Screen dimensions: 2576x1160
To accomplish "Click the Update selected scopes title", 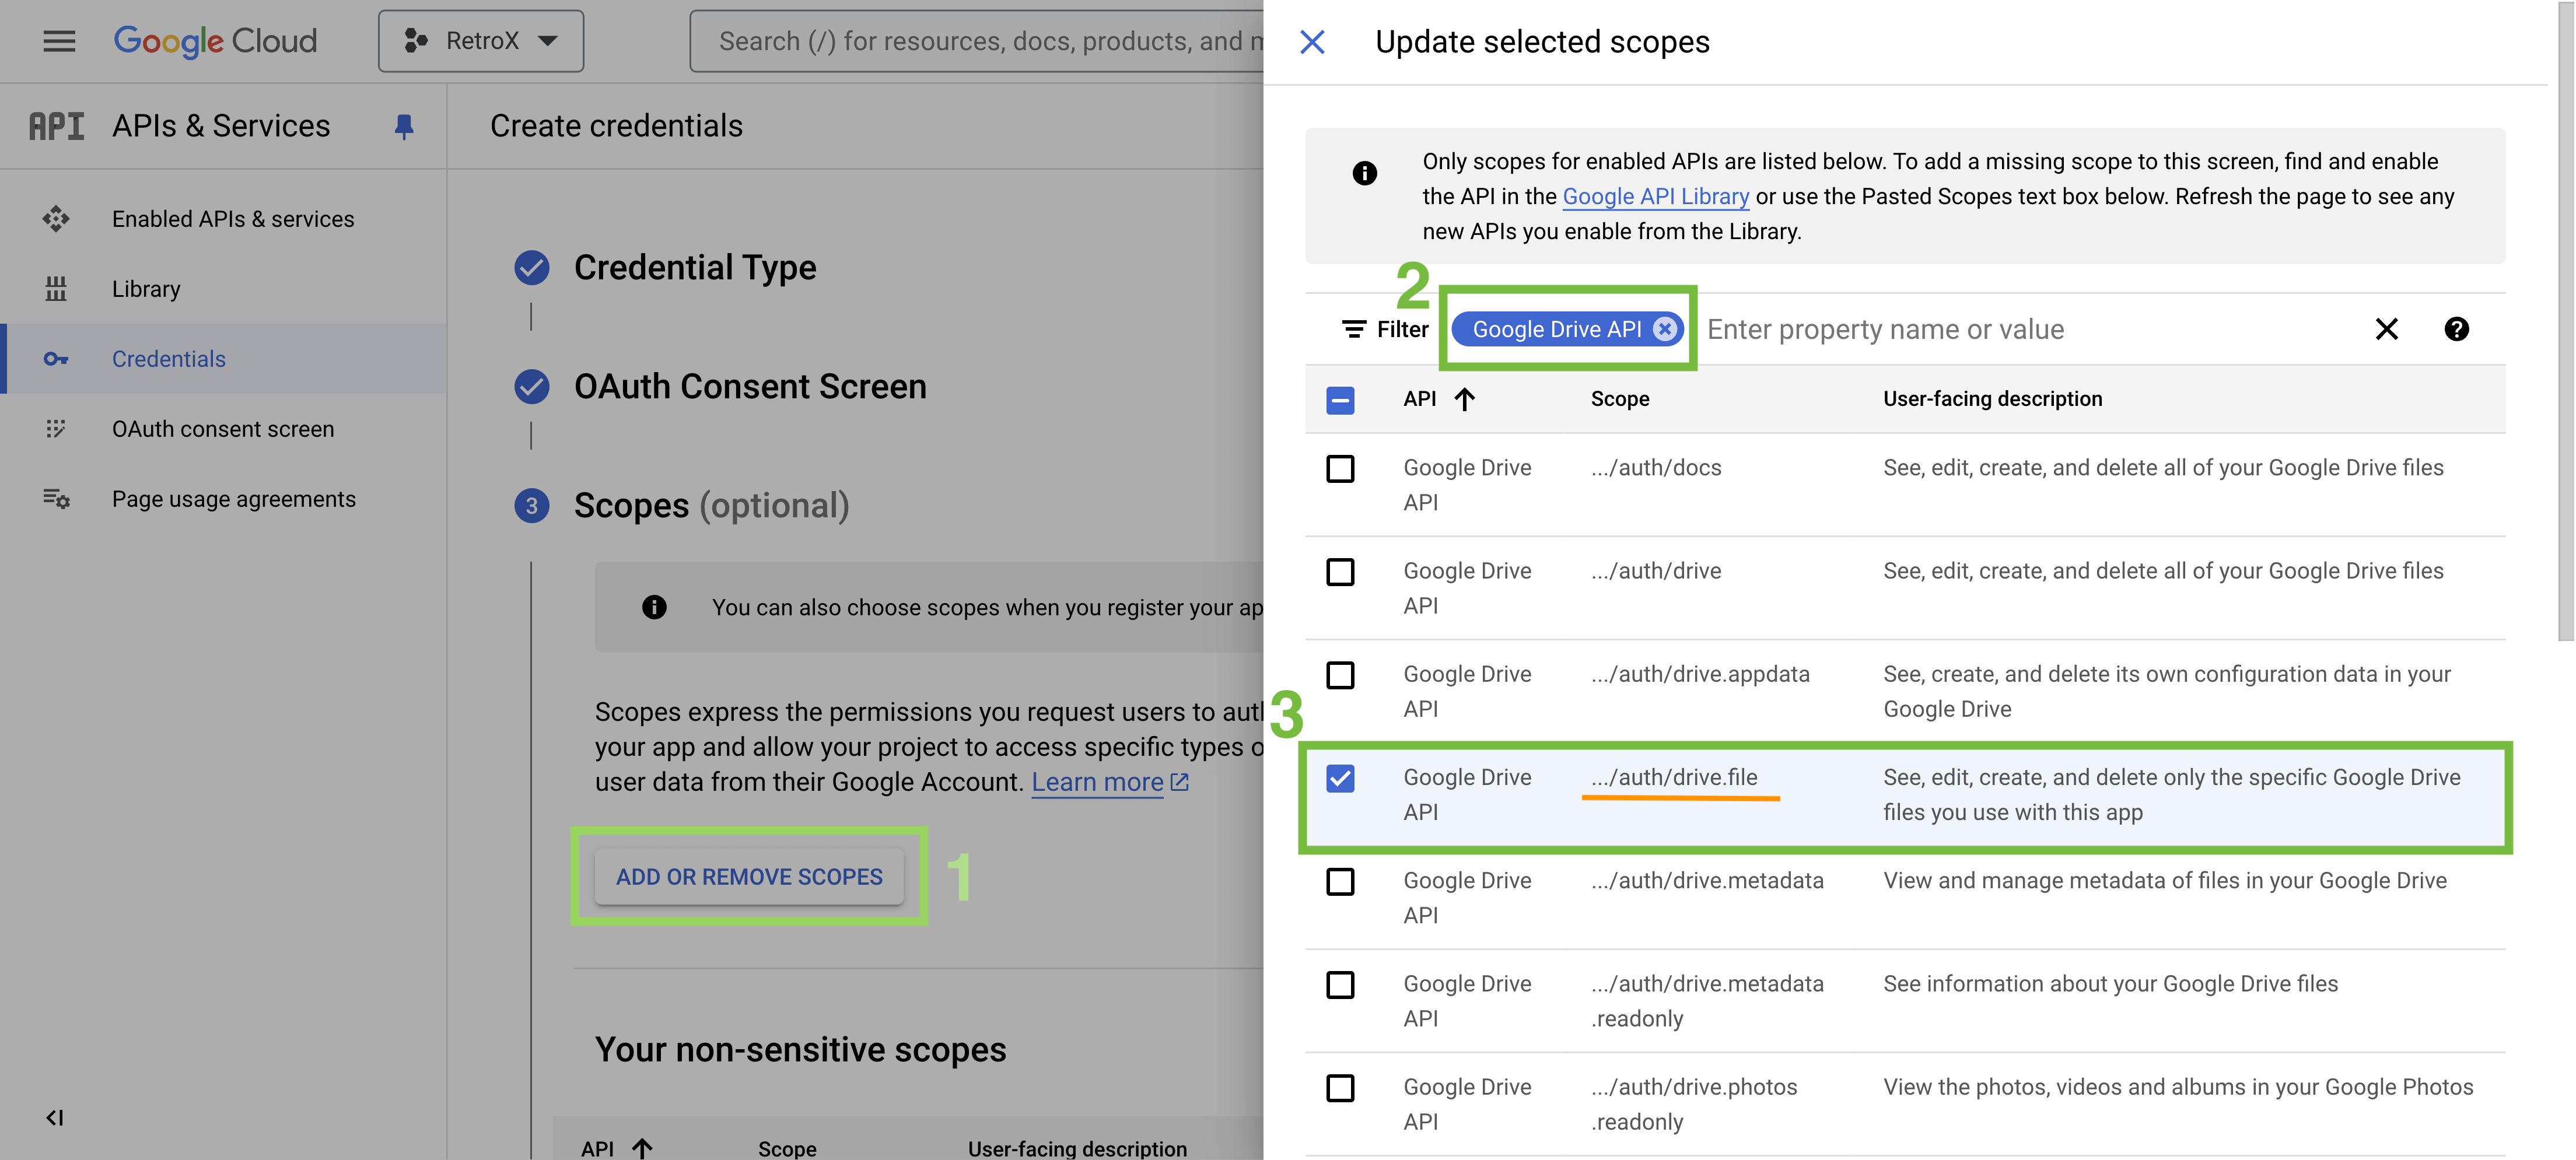I will [1542, 42].
